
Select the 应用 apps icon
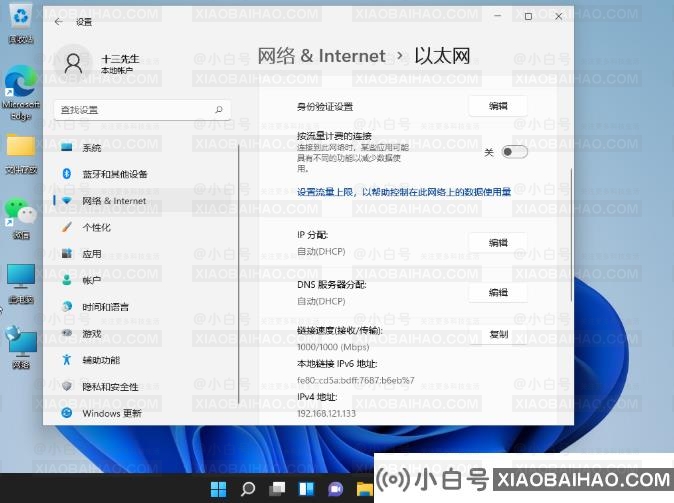tap(67, 254)
